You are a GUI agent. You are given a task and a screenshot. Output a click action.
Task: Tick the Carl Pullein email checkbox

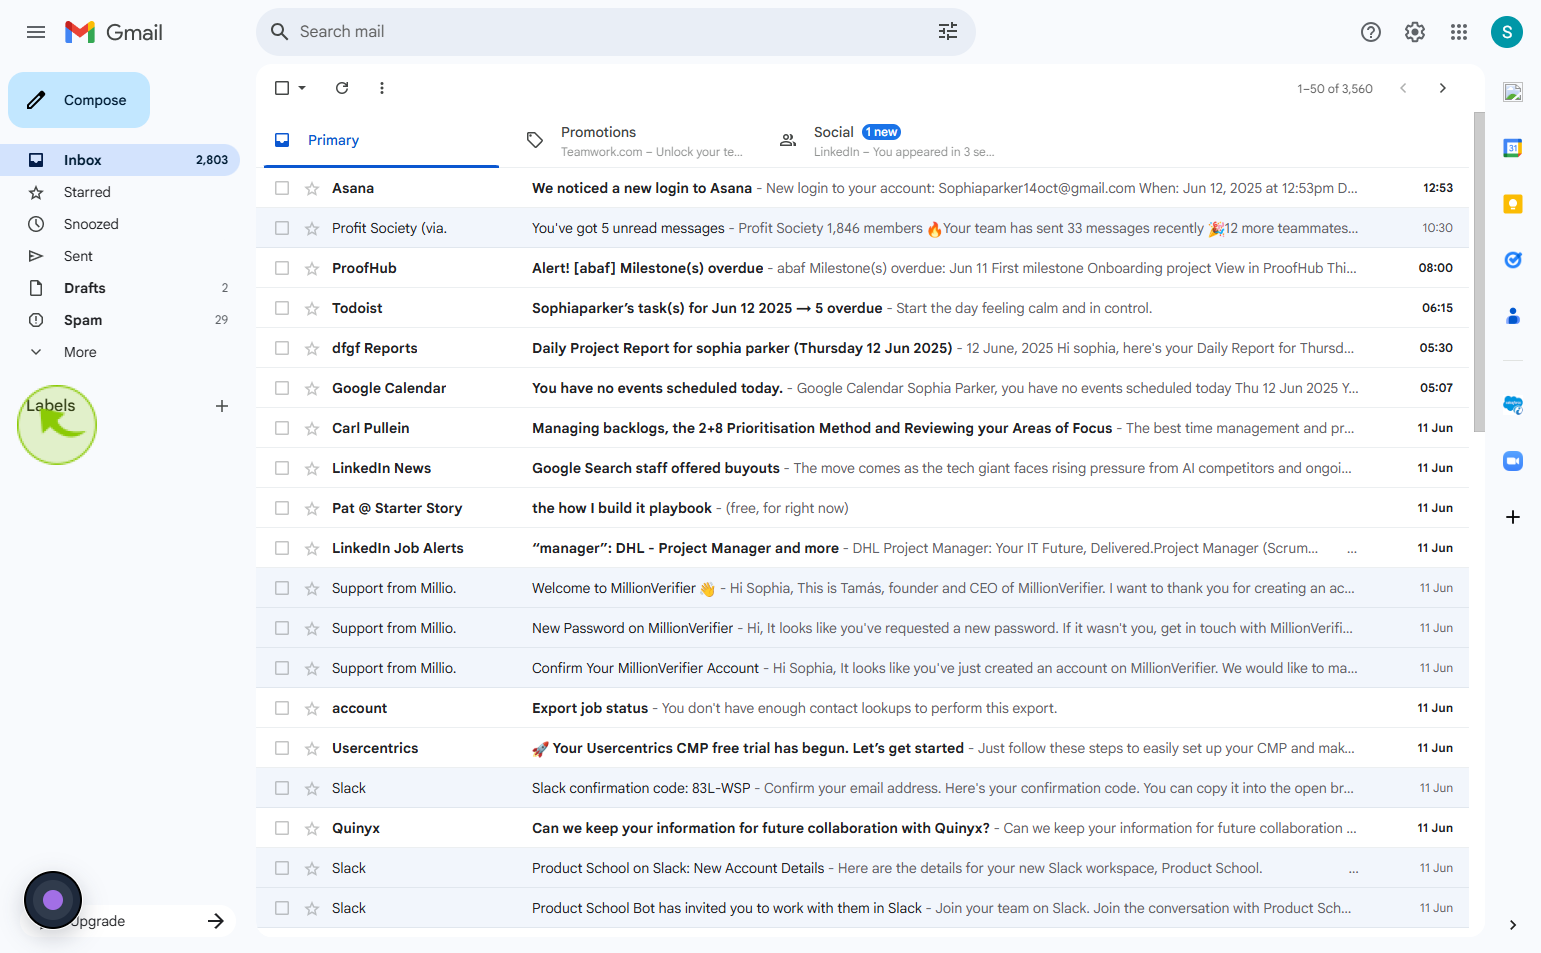282,428
